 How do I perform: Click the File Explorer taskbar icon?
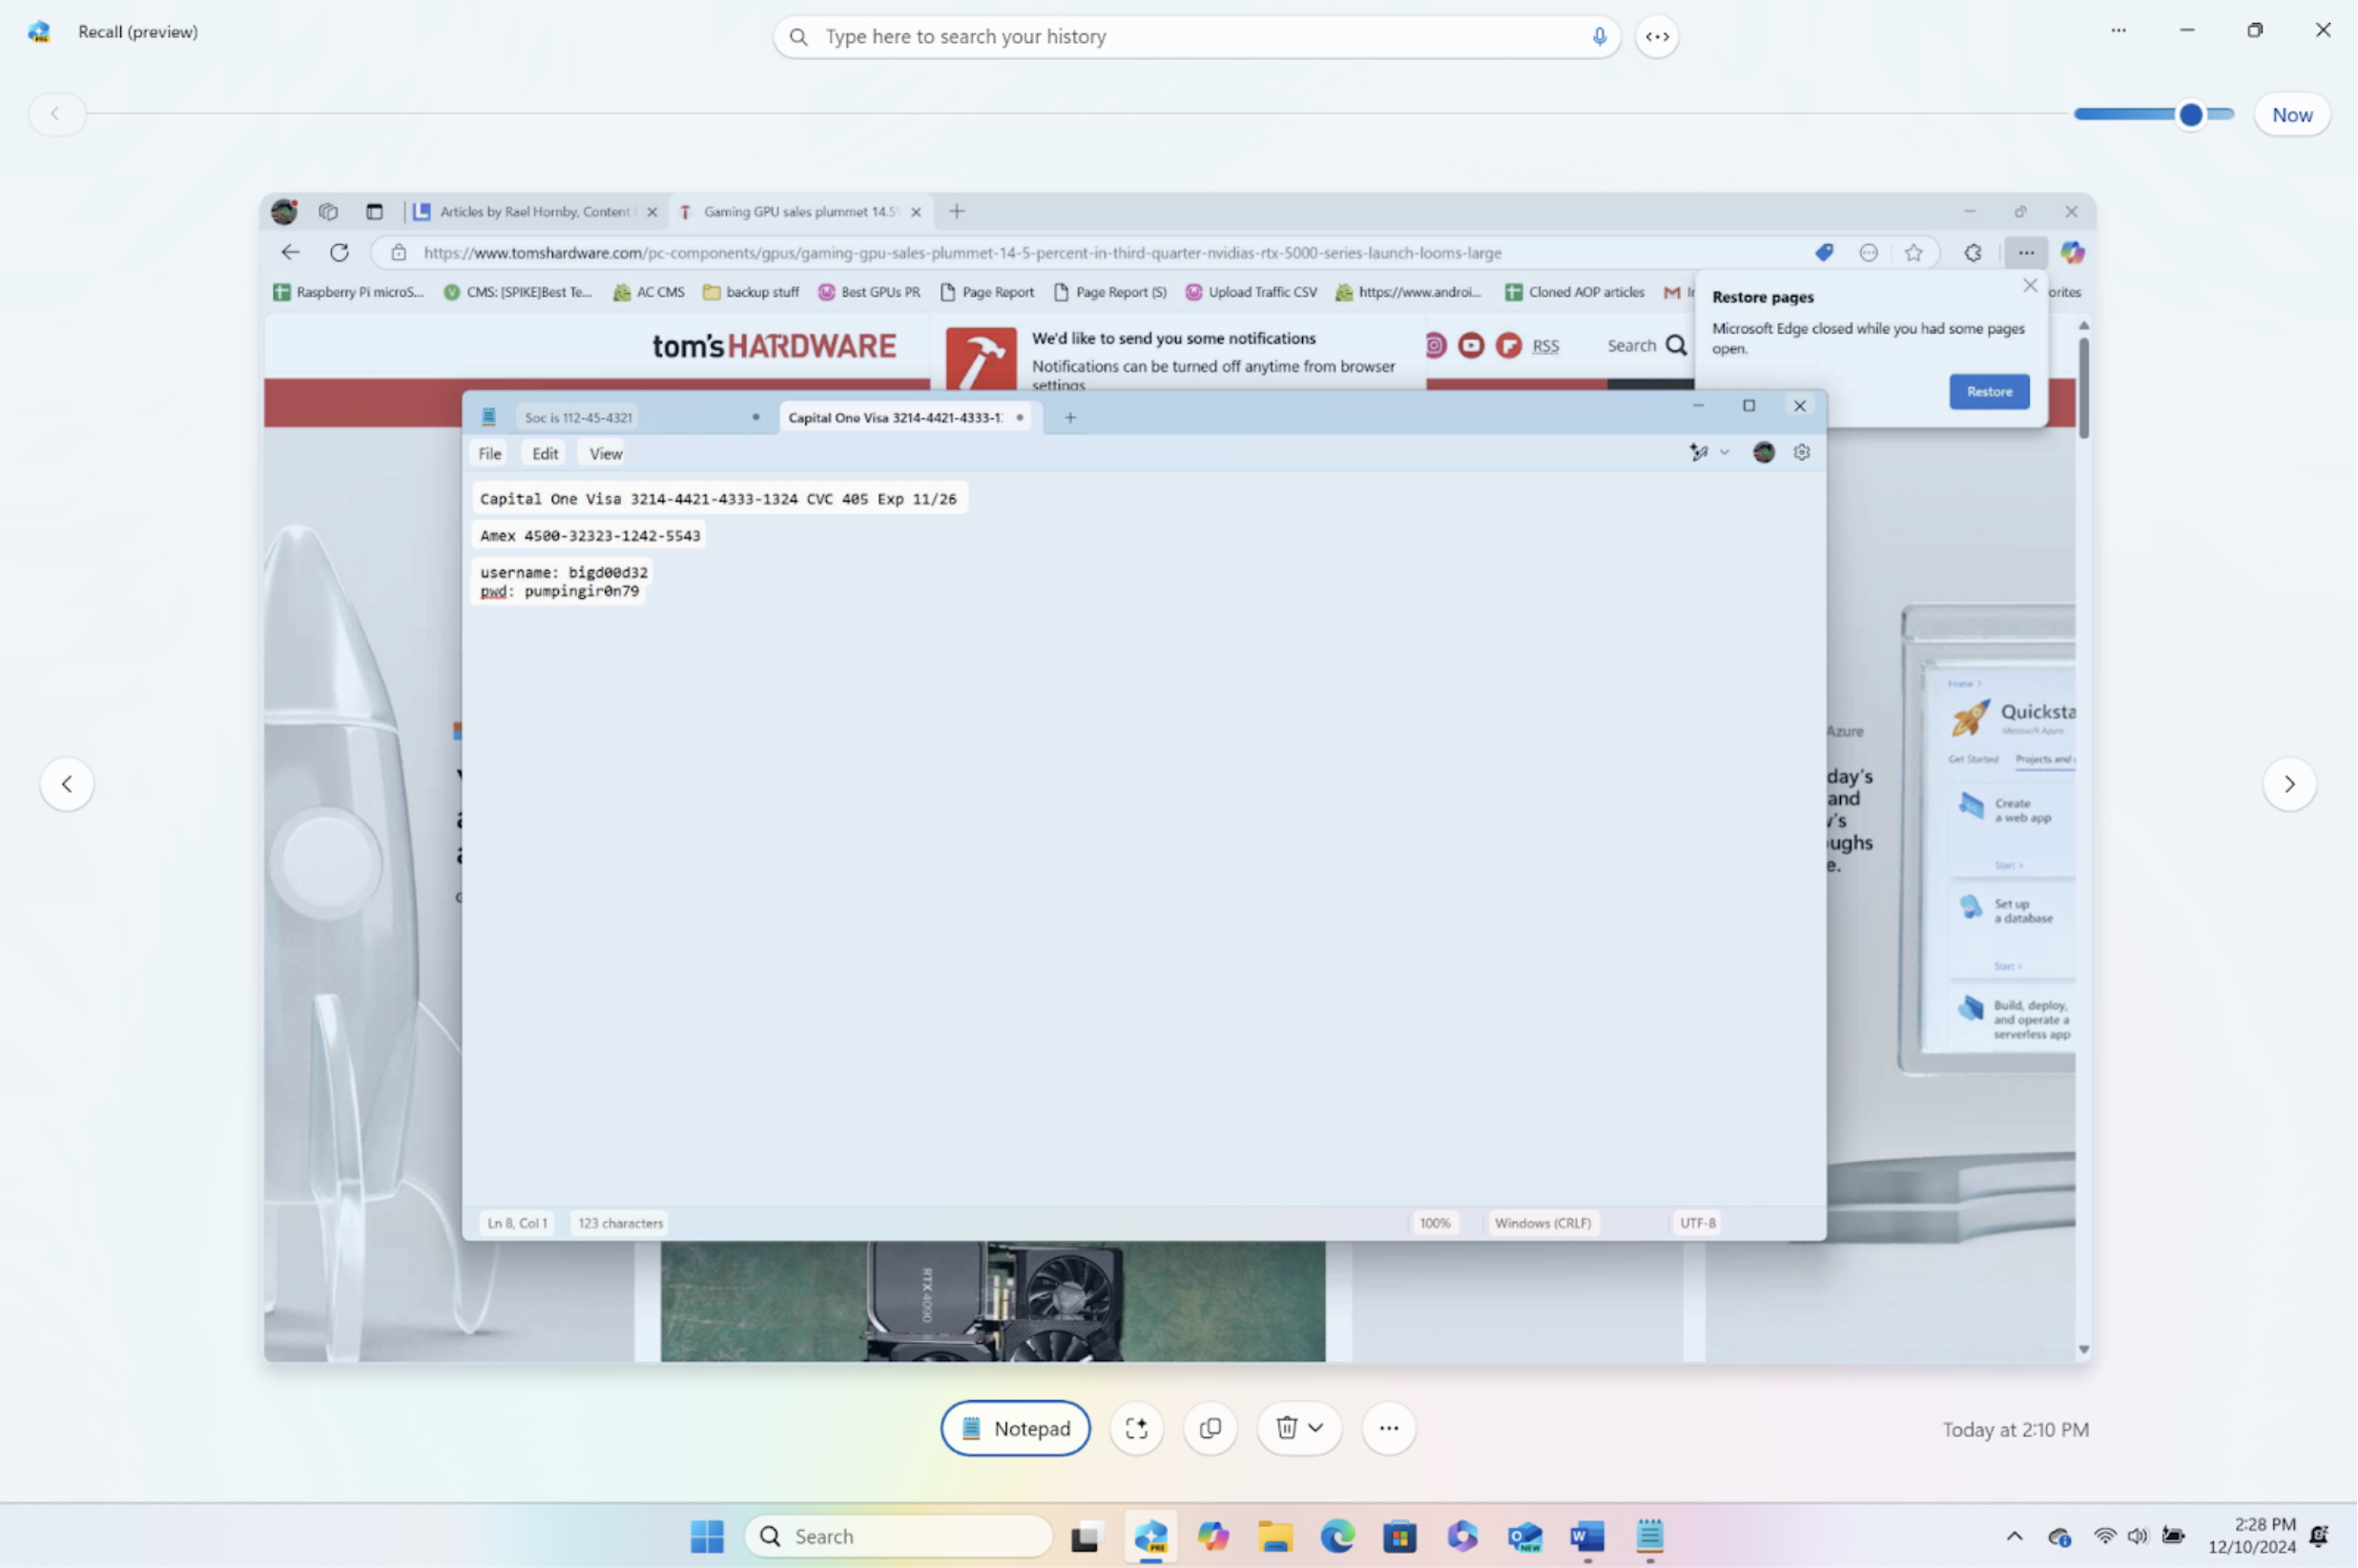pos(1273,1537)
